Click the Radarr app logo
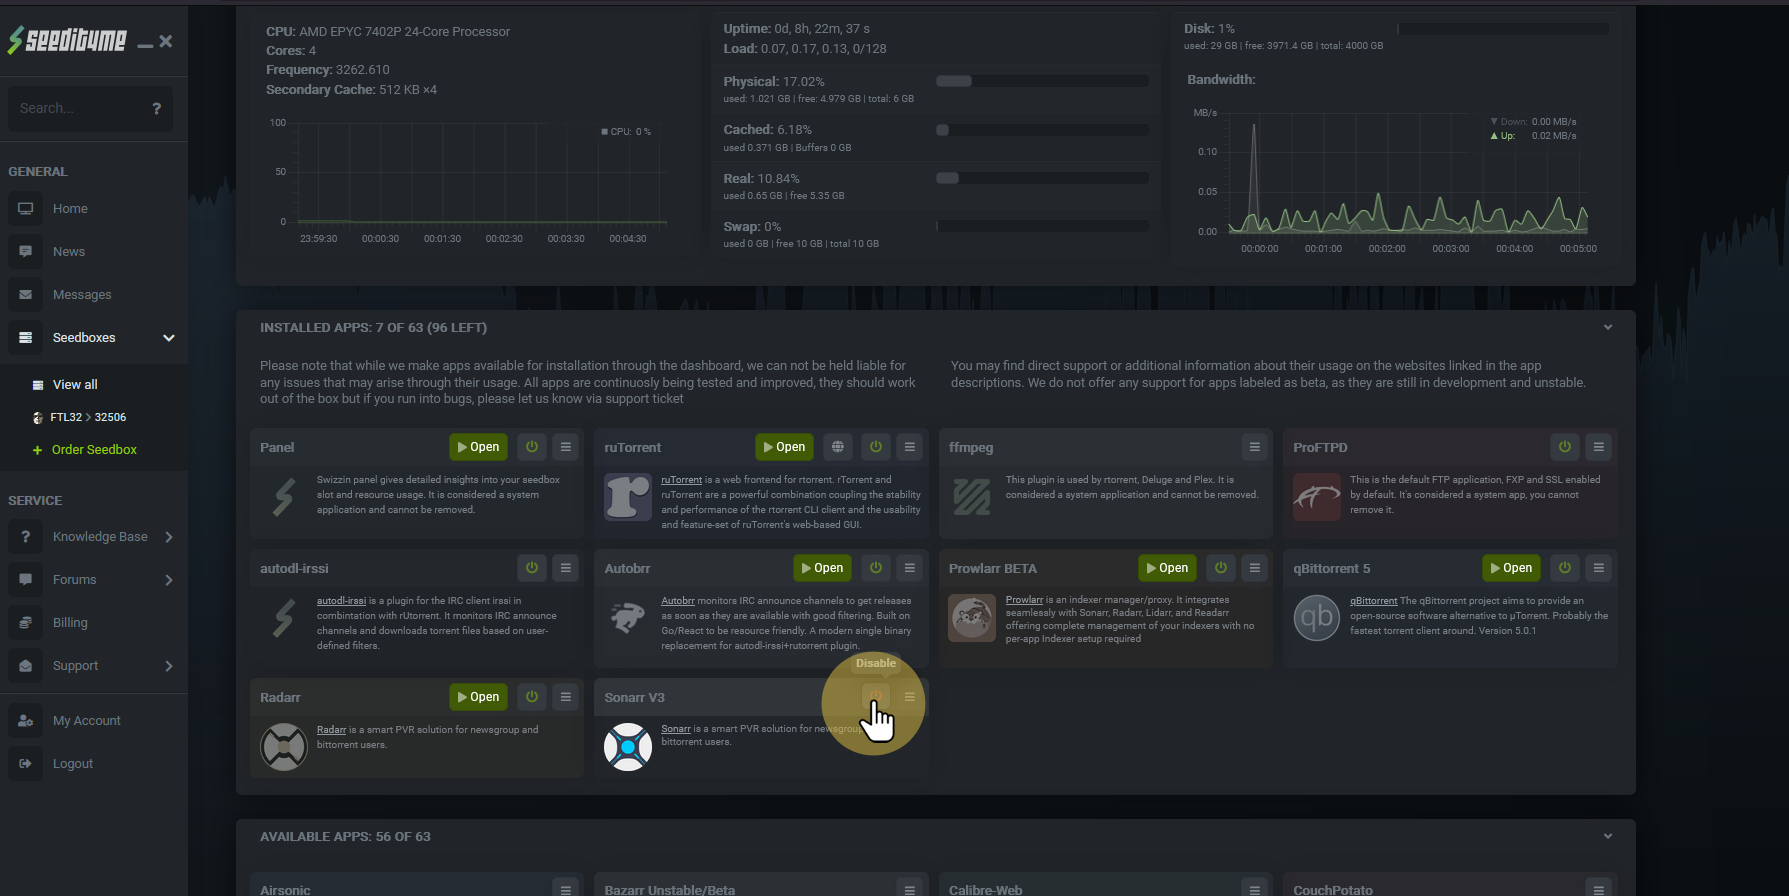This screenshot has height=896, width=1789. point(284,747)
